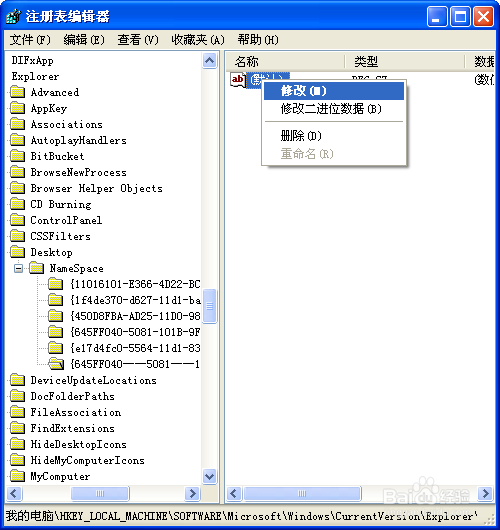500x530 pixels.
Task: Select the Desktop key label
Action: [x=51, y=252]
